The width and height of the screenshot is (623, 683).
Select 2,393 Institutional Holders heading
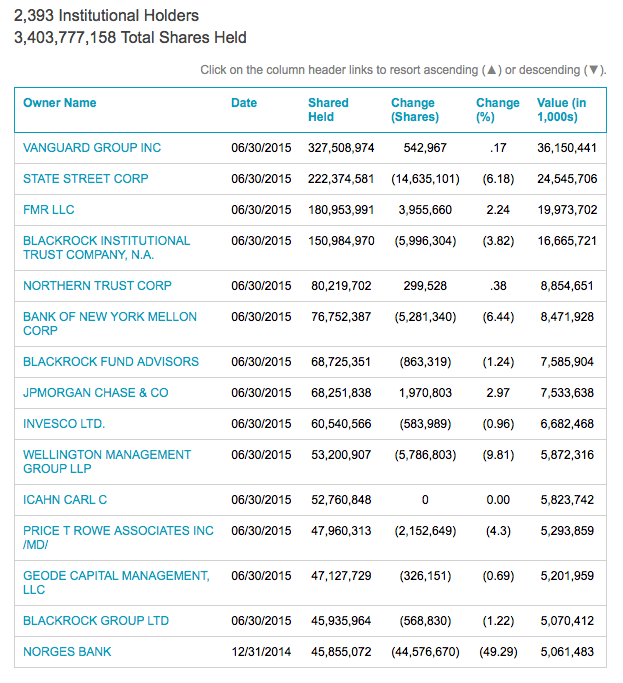coord(106,16)
